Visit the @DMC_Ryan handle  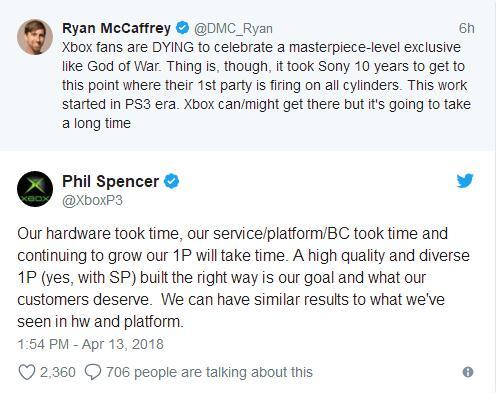233,29
